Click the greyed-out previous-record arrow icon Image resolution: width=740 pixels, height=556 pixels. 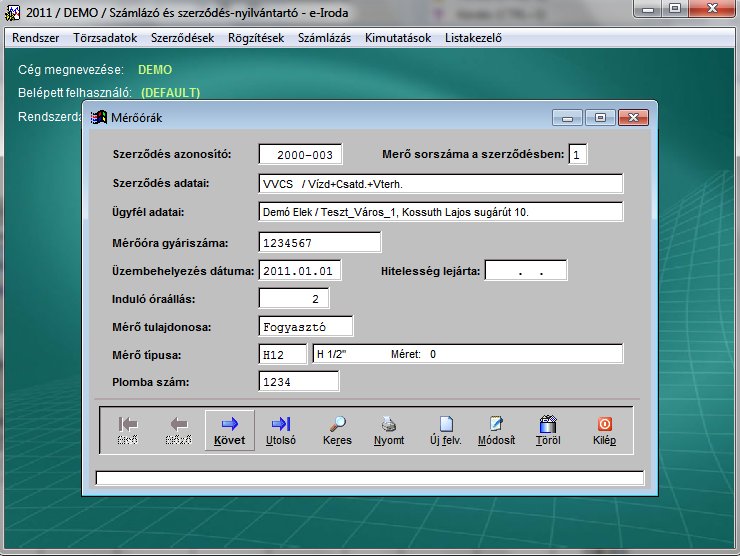178,431
